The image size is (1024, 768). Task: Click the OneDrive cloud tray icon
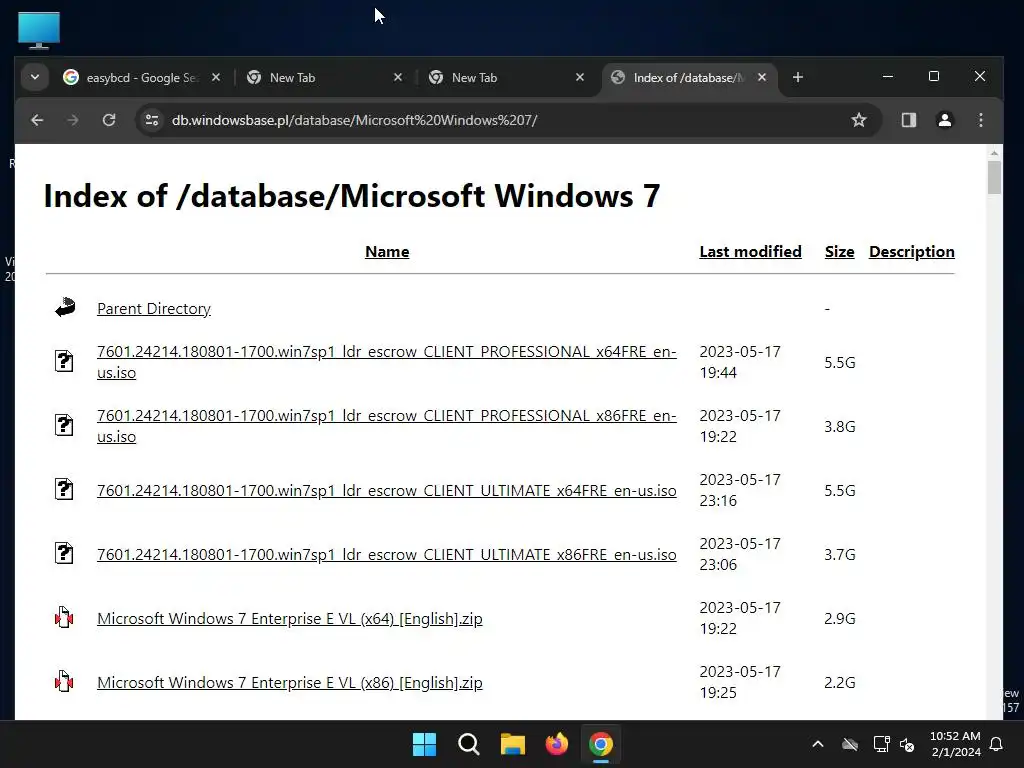[850, 744]
